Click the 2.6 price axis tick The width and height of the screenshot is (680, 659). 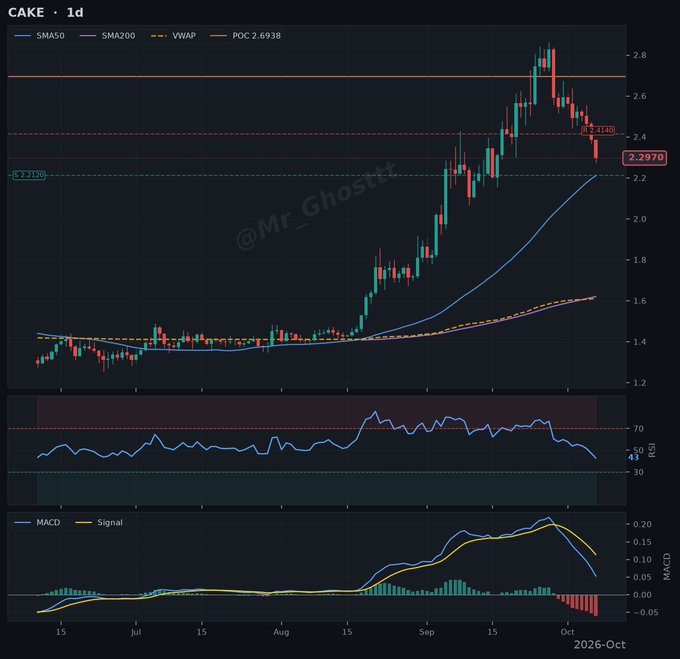pyautogui.click(x=640, y=96)
